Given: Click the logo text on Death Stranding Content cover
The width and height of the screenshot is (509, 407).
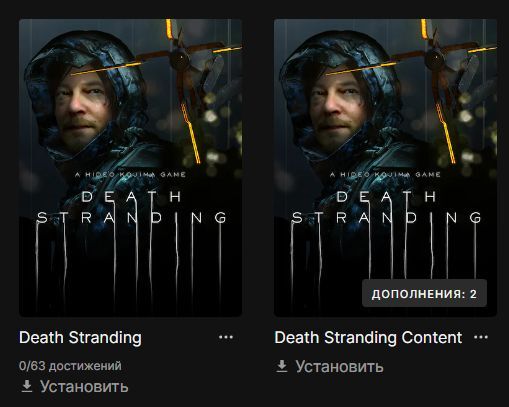Looking at the screenshot, I should coord(386,207).
